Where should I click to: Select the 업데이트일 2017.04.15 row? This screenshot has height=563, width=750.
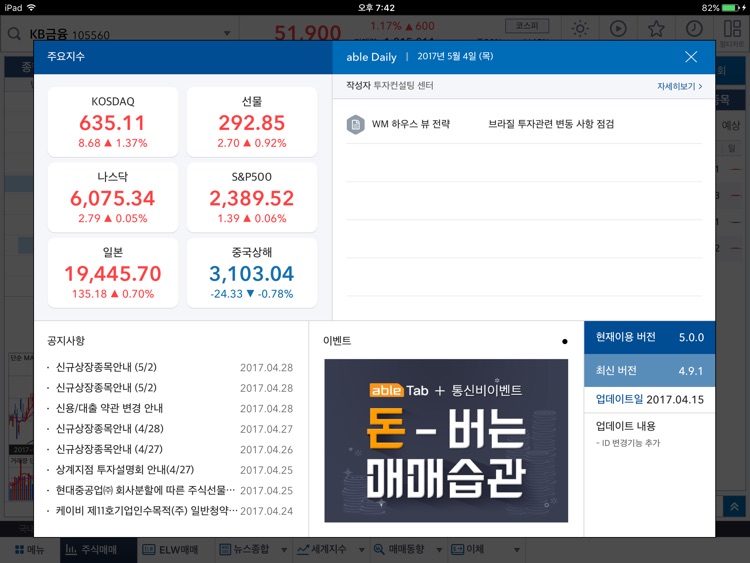click(x=650, y=399)
